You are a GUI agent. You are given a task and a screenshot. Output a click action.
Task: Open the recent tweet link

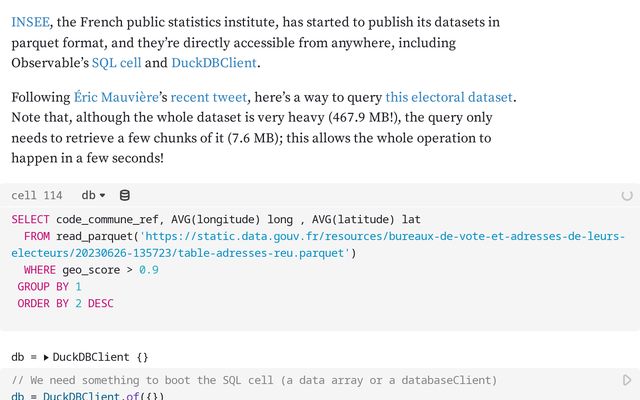(209, 97)
